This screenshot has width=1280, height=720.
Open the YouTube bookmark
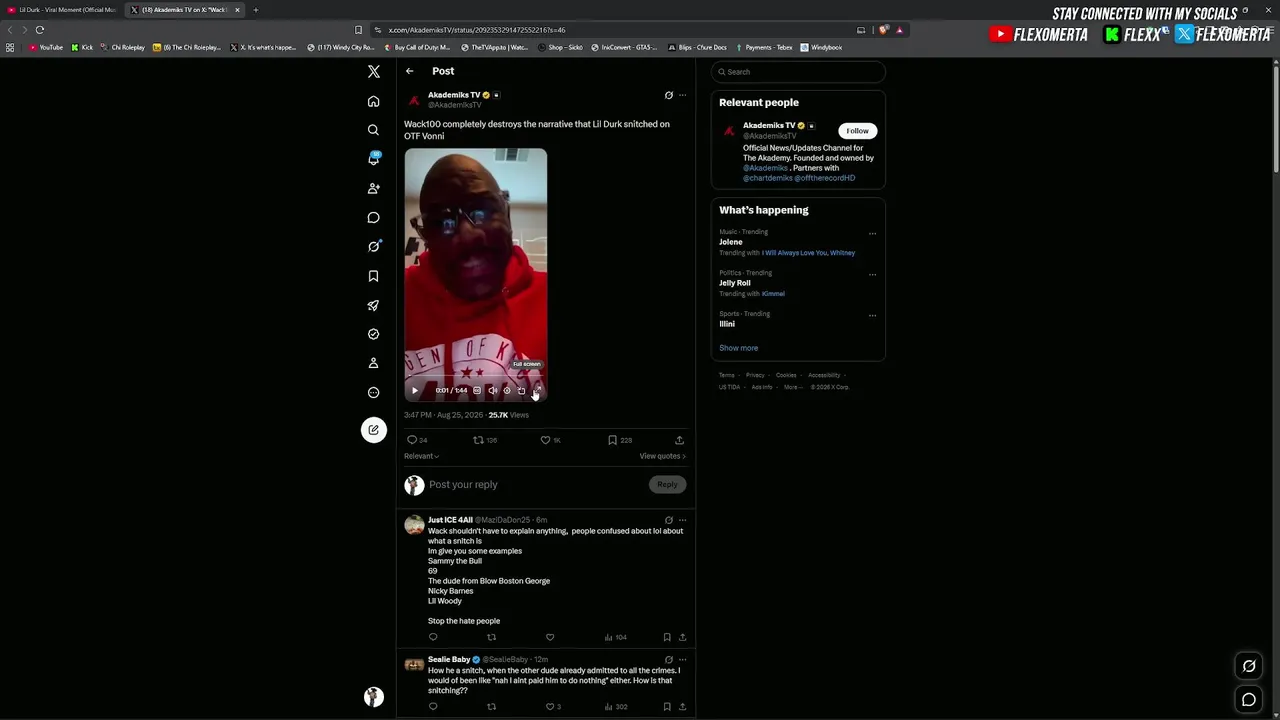46,47
